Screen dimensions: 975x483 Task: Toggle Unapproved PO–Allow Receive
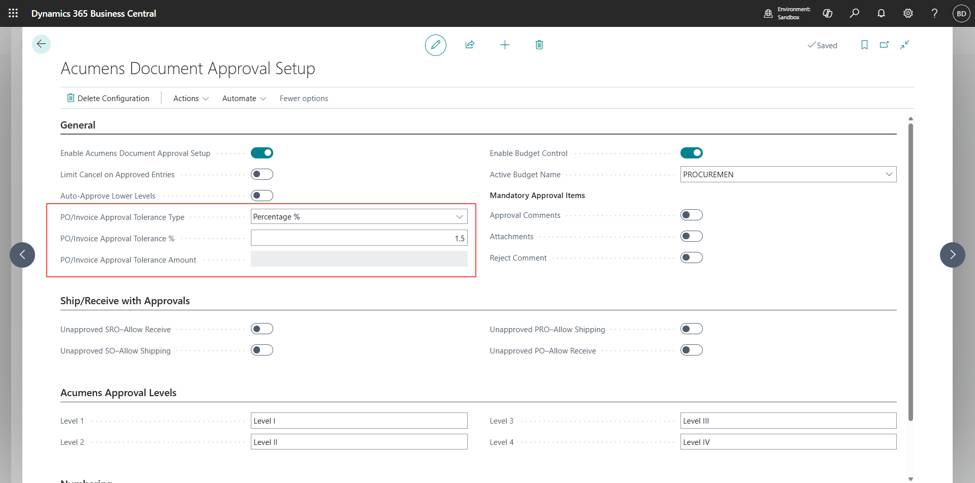coord(691,350)
